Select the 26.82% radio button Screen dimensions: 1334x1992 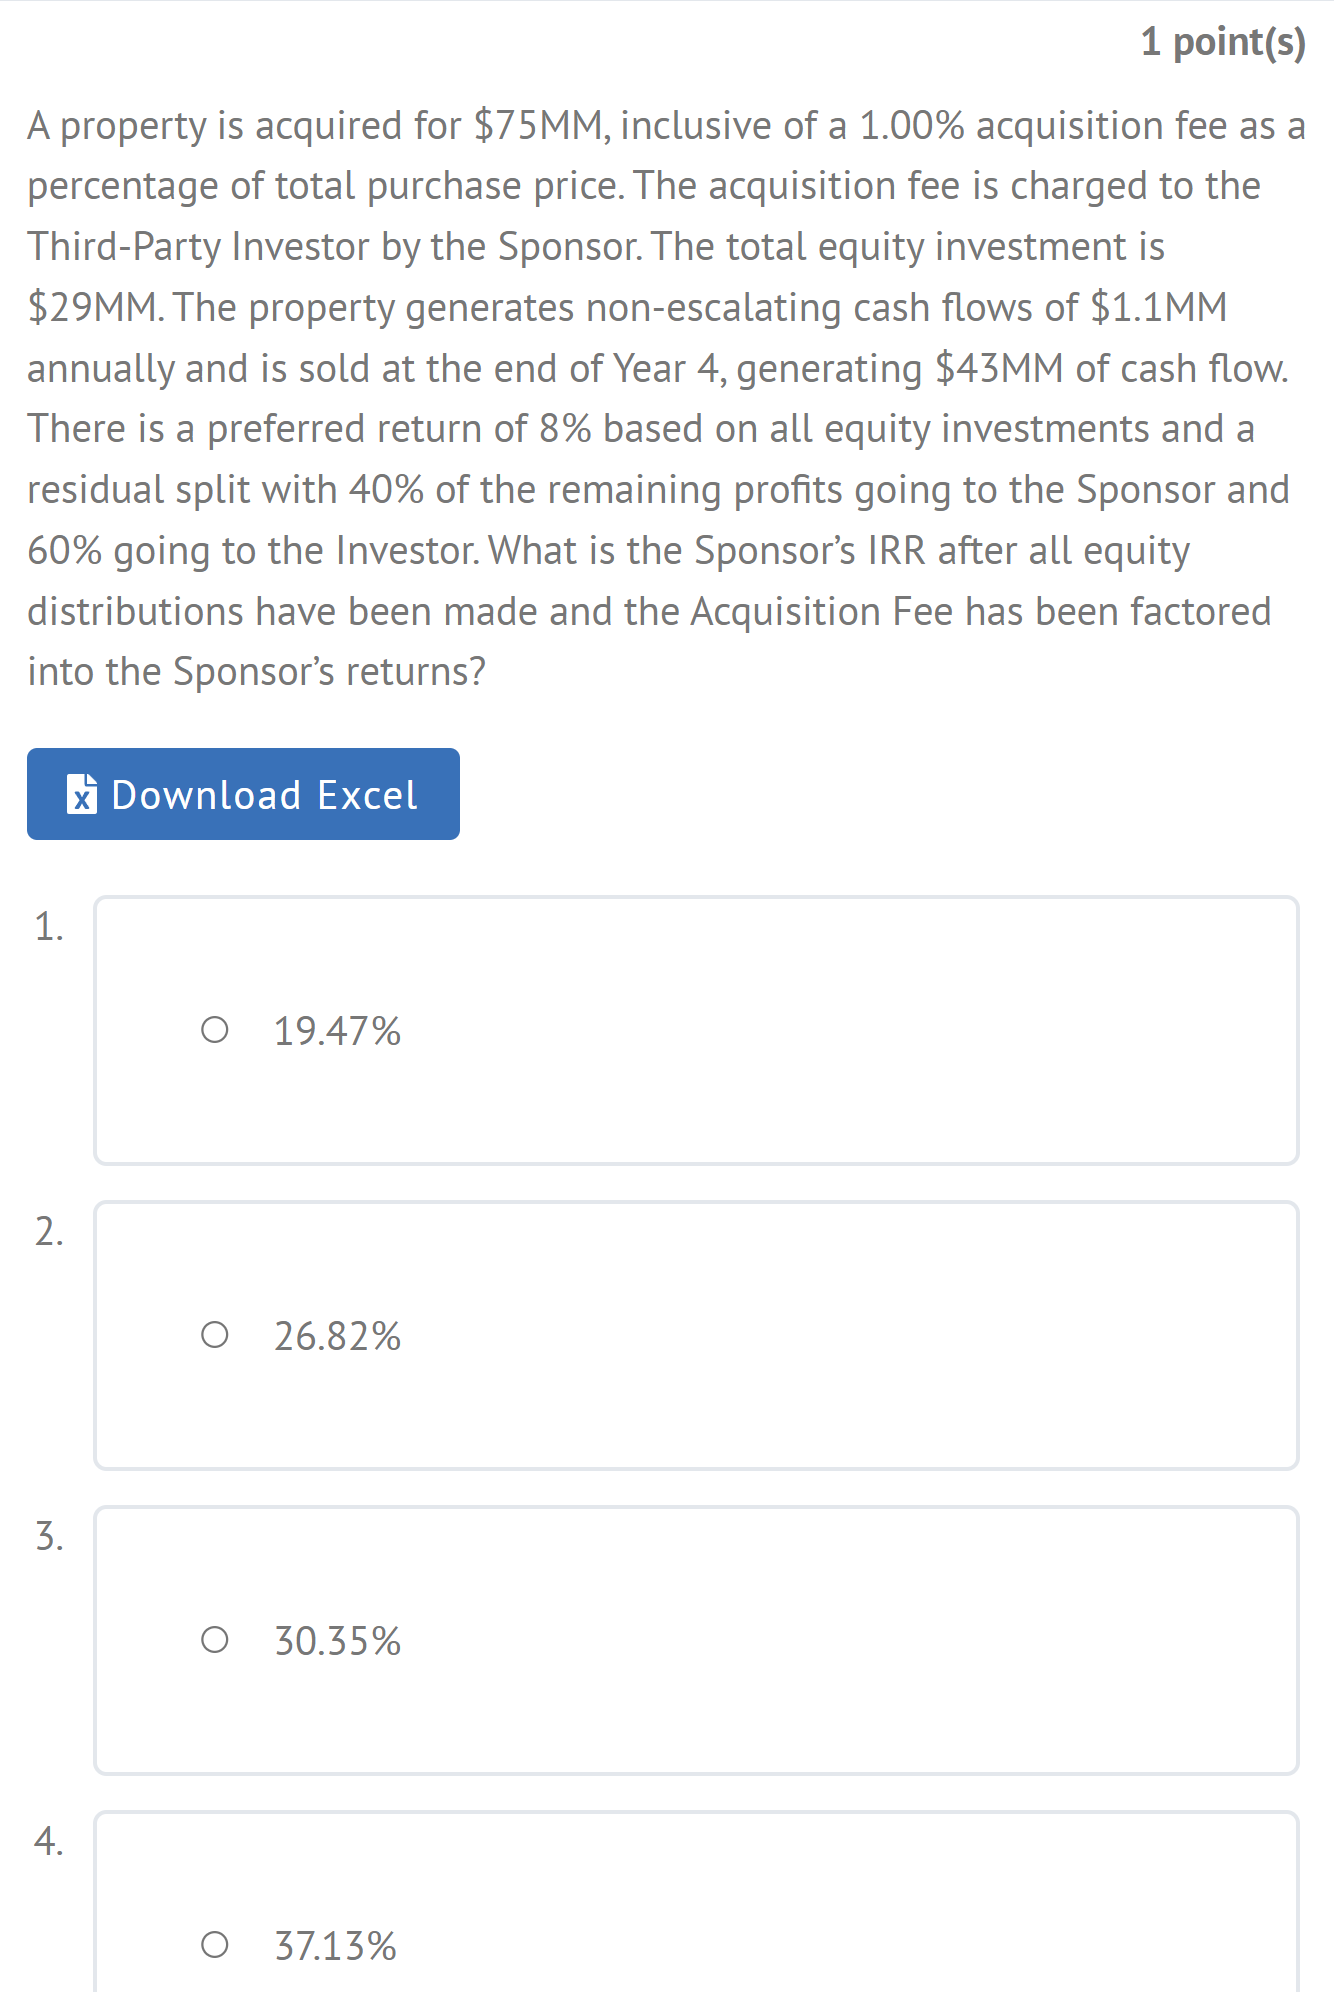coord(214,1335)
